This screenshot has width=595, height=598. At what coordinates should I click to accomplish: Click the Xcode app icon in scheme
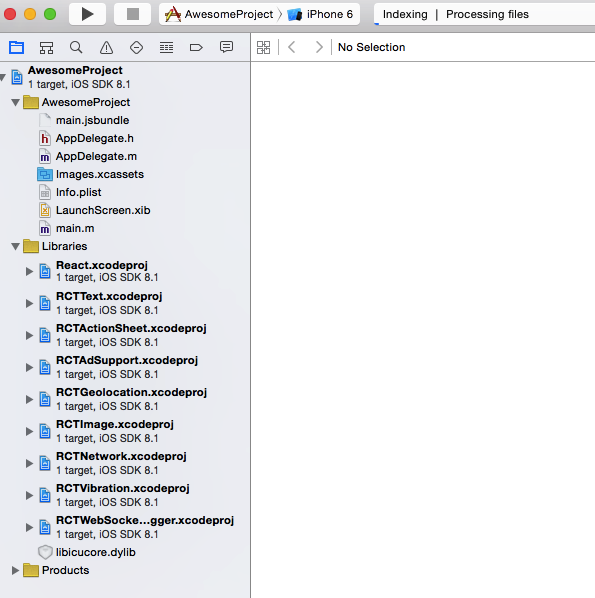coord(173,14)
